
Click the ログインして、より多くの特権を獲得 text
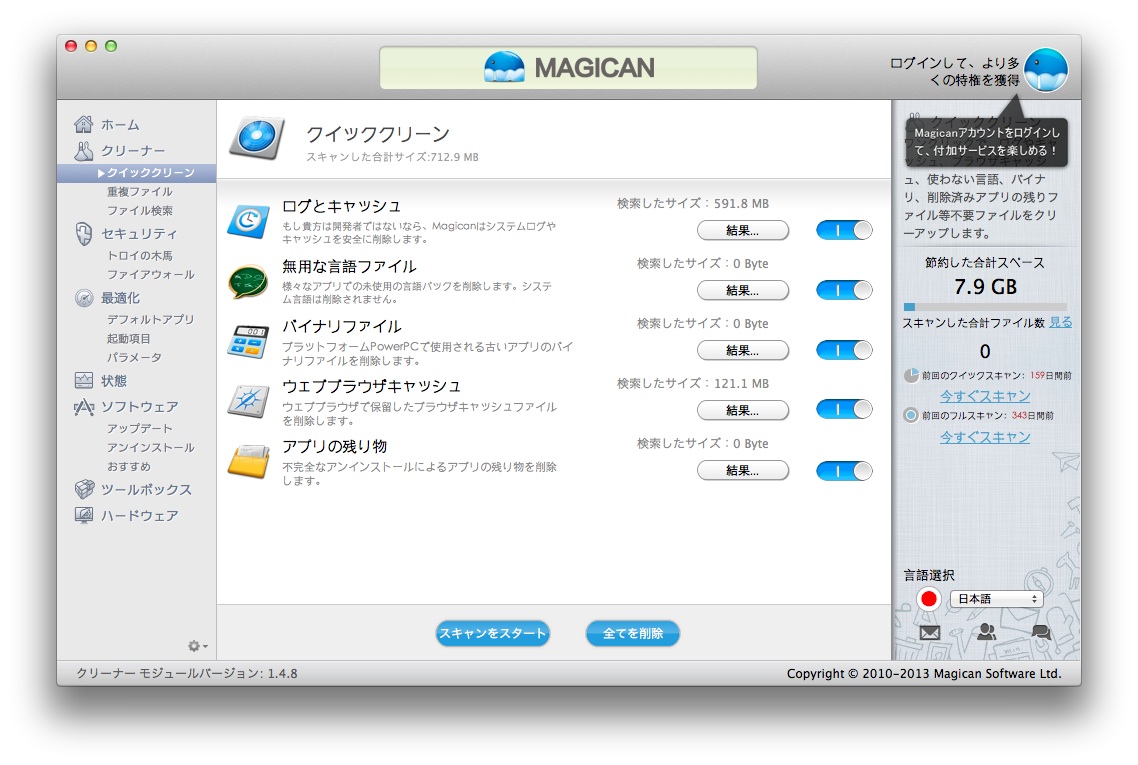pyautogui.click(x=954, y=71)
